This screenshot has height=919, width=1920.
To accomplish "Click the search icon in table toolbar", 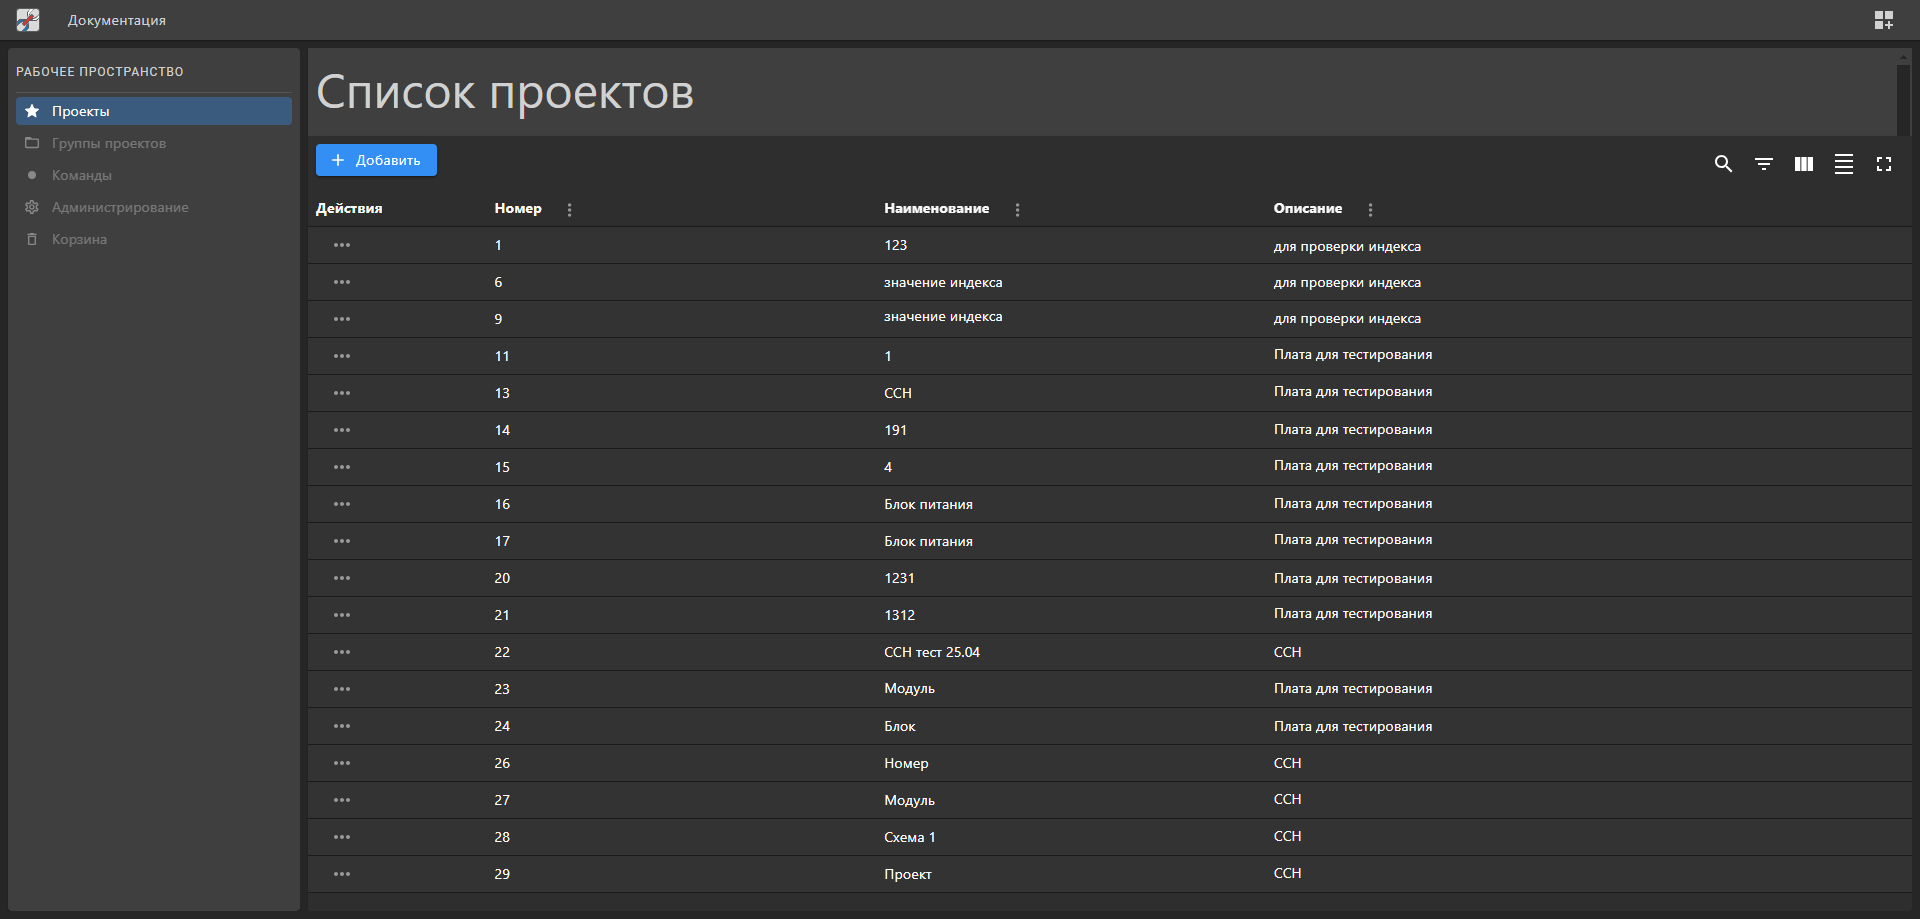I will pyautogui.click(x=1723, y=164).
